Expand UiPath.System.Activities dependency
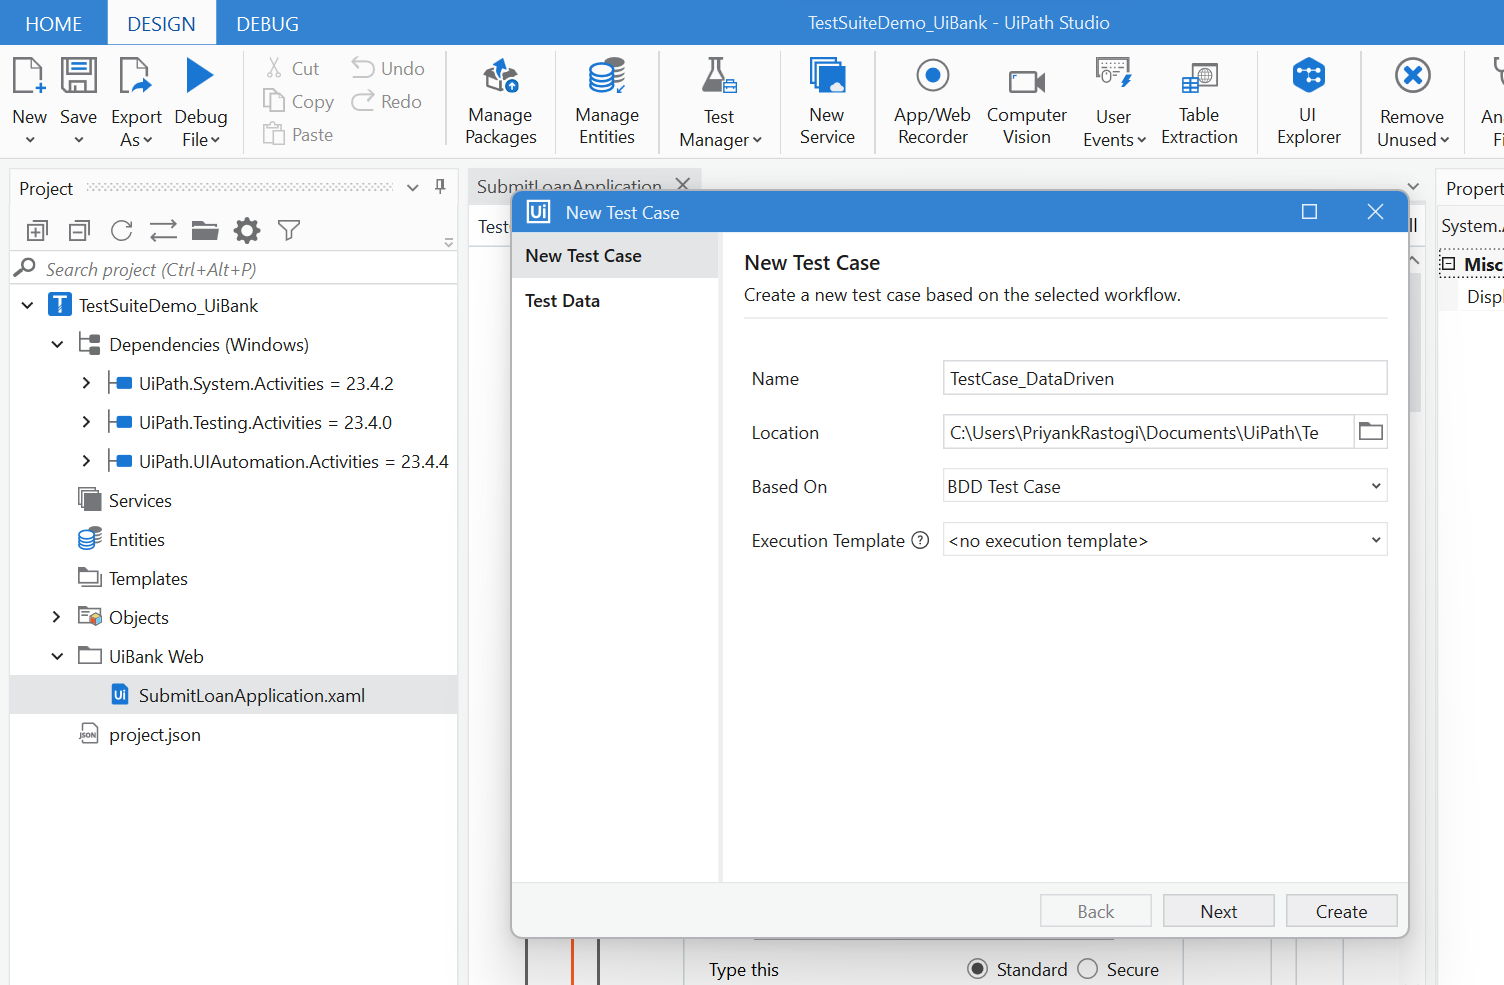Viewport: 1504px width, 985px height. [x=86, y=383]
